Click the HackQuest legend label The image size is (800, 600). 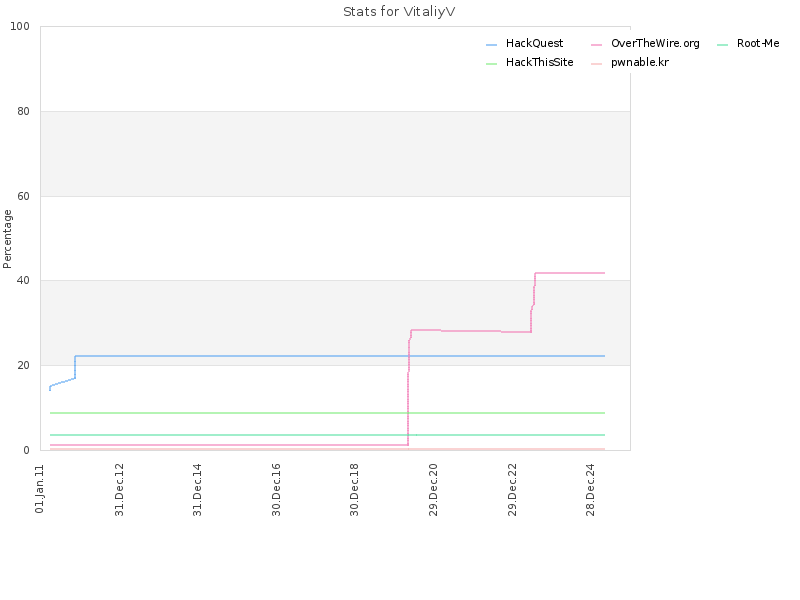click(x=534, y=43)
